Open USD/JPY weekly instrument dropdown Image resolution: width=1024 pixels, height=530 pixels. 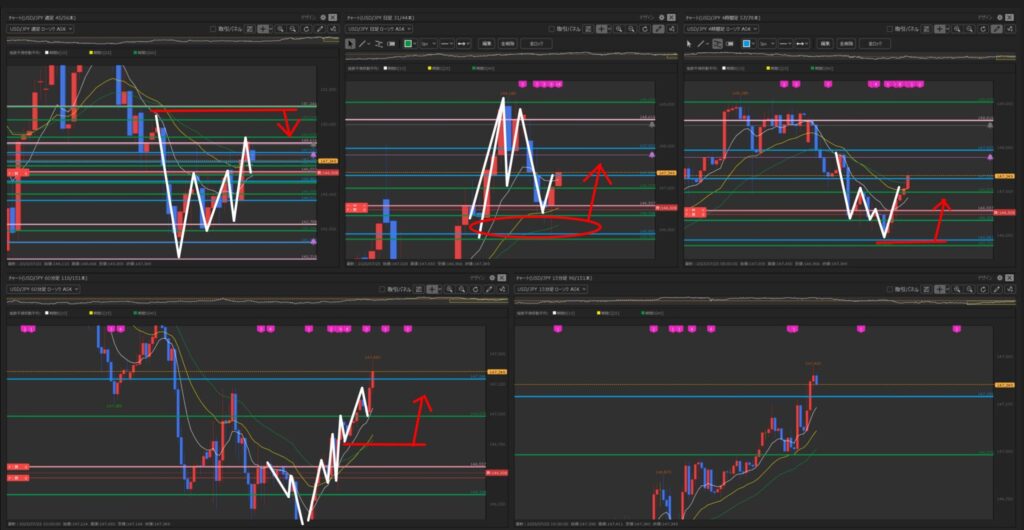point(40,29)
